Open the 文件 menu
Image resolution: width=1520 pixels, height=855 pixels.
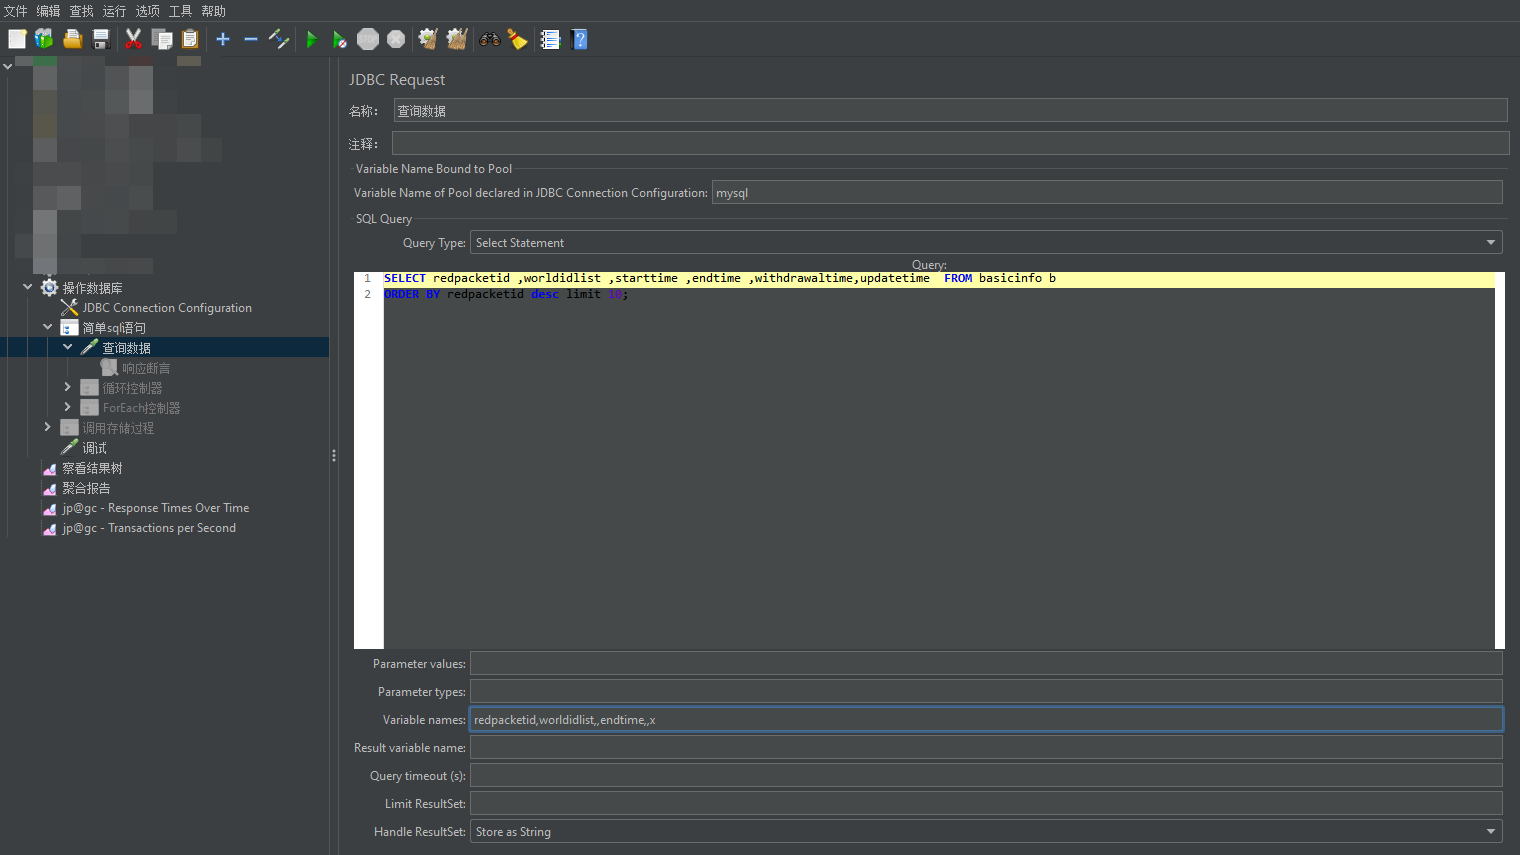point(16,11)
